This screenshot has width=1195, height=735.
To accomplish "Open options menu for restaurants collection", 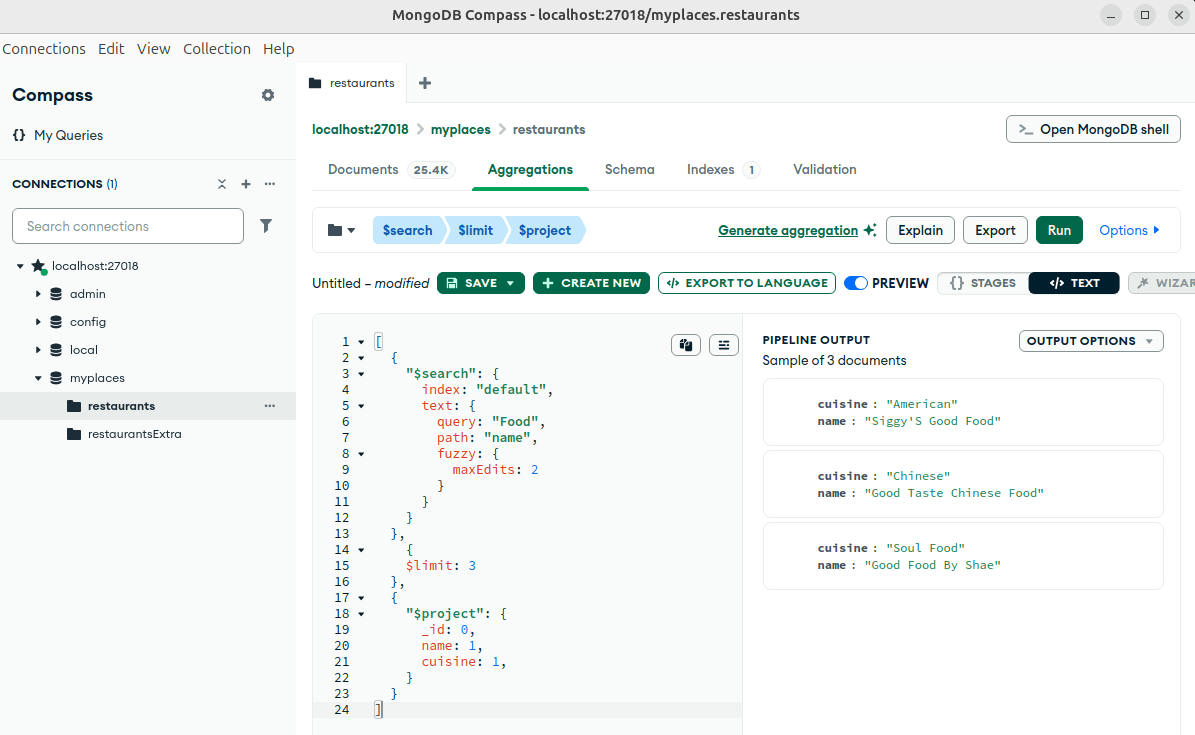I will point(269,406).
